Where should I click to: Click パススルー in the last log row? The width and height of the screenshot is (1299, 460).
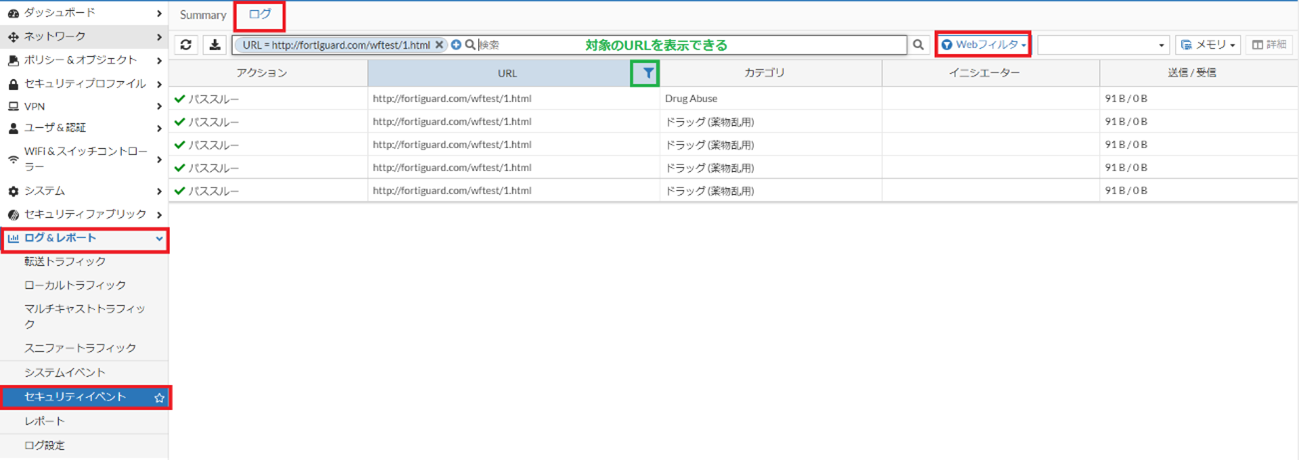(x=214, y=191)
